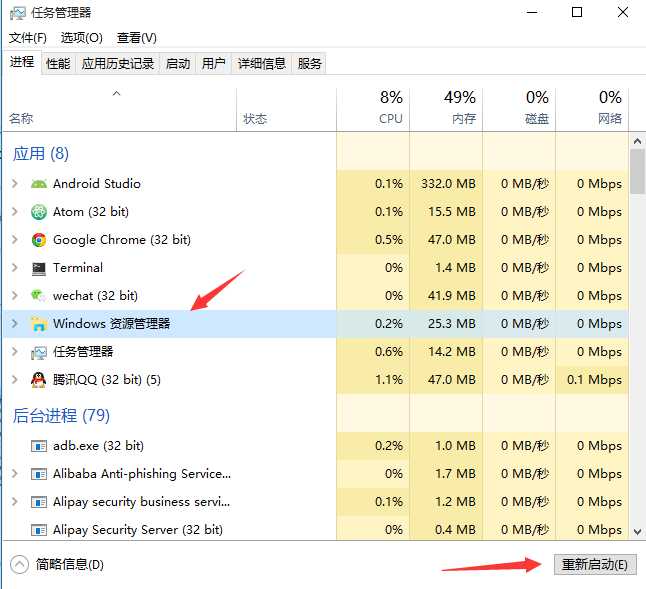Expand the wechat (32 bit) row
646x589 pixels.
pyautogui.click(x=15, y=295)
